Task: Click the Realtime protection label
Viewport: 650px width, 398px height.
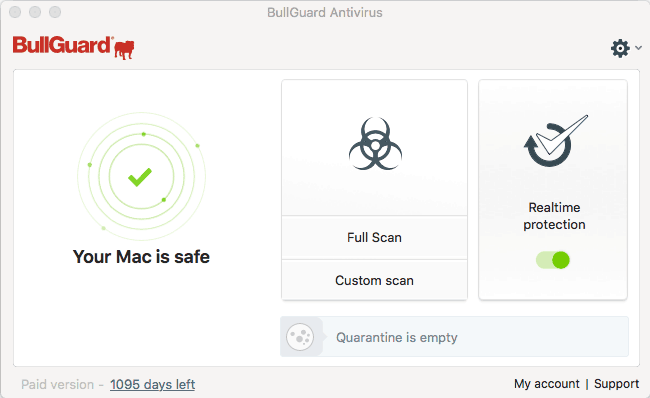Action: pyautogui.click(x=554, y=216)
